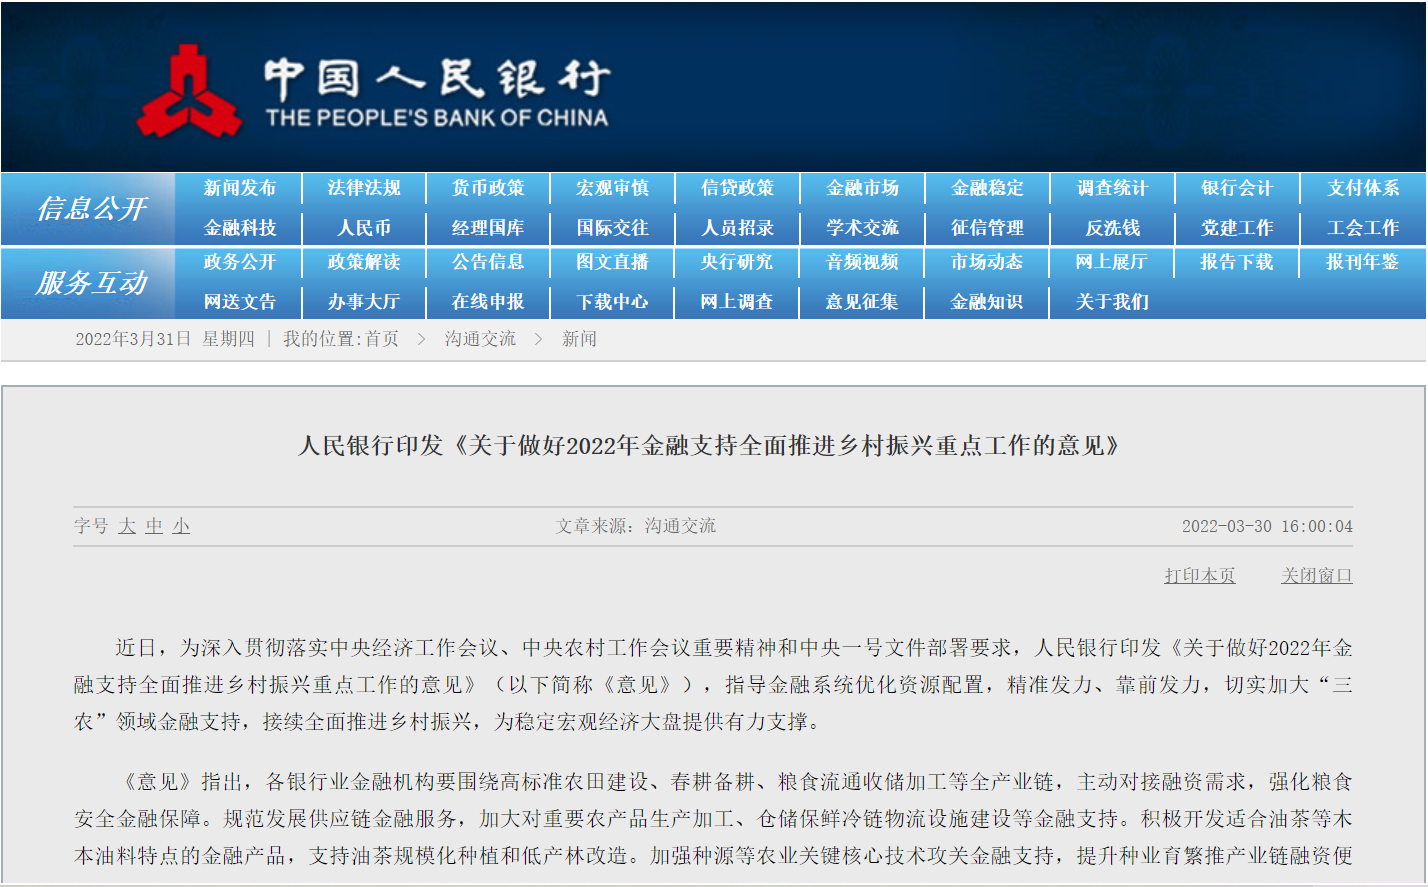This screenshot has height=887, width=1428.
Task: Open 公告信息 section
Action: coord(488,262)
